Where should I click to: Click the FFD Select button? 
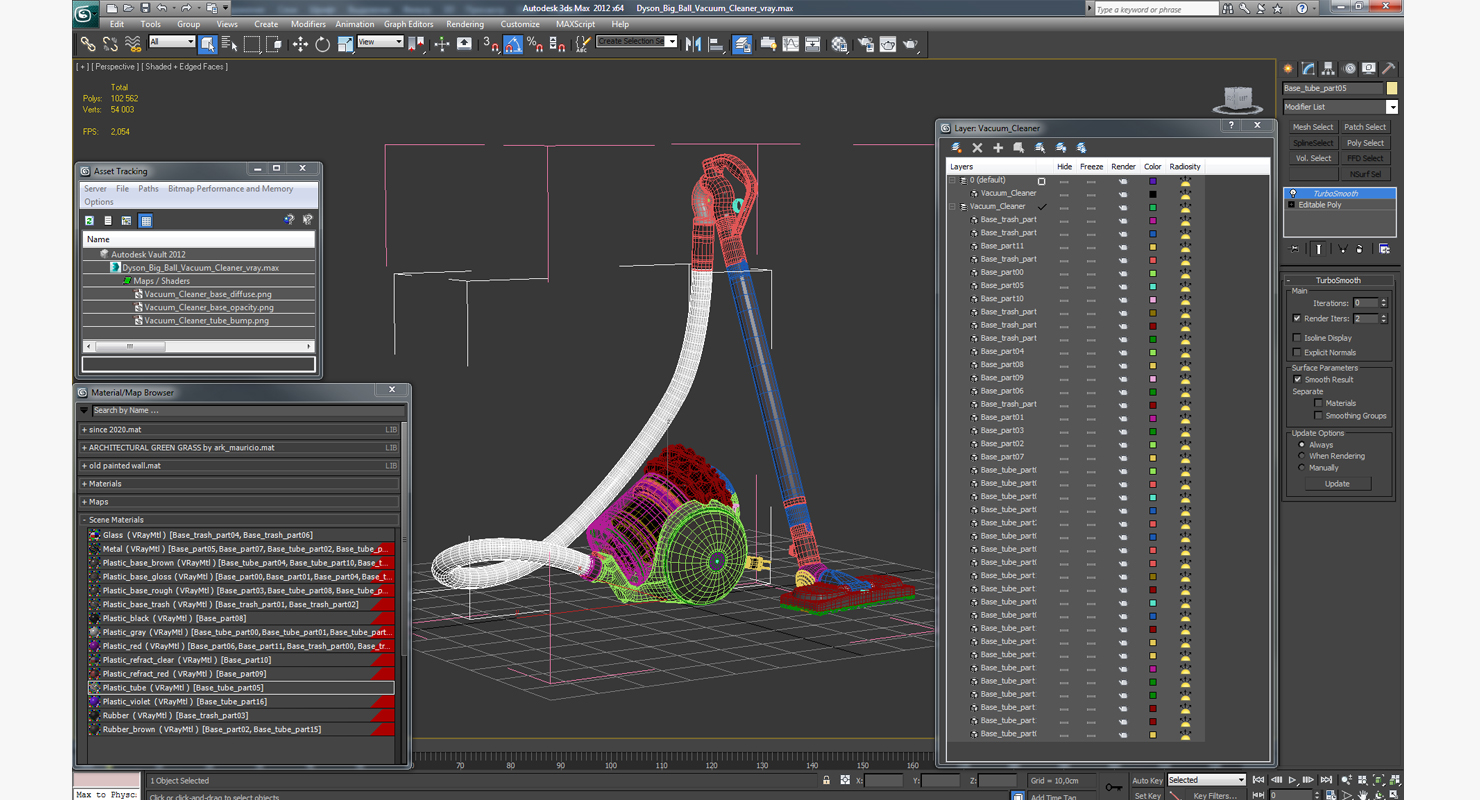point(1365,158)
